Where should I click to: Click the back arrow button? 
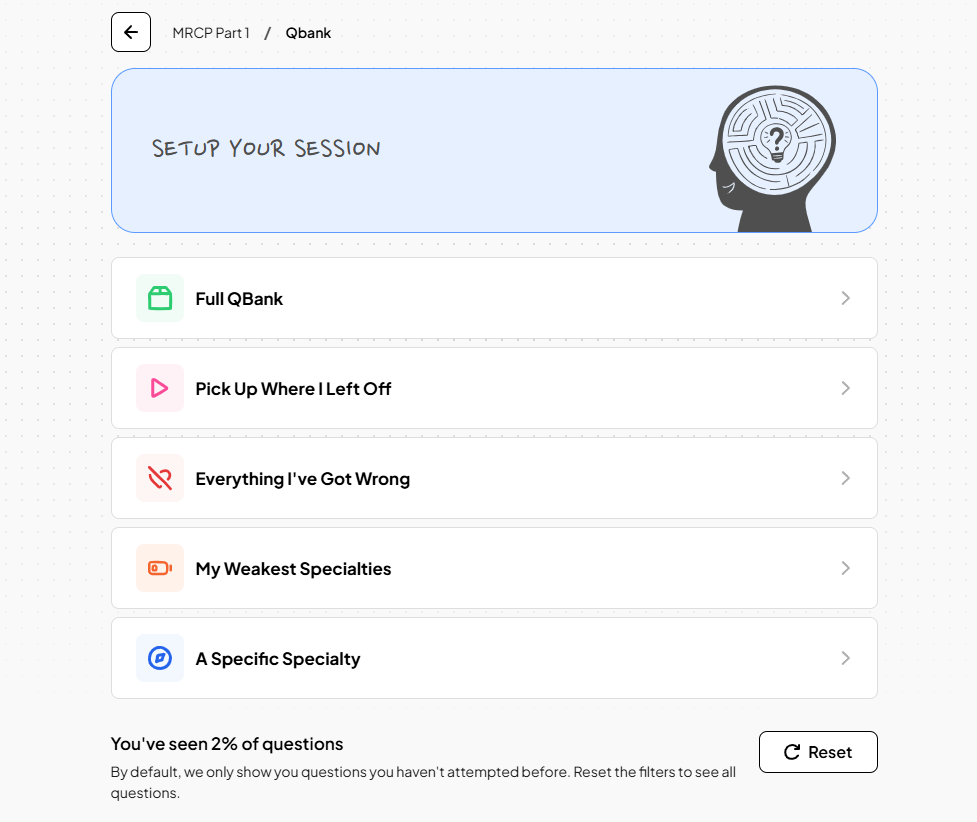pyautogui.click(x=131, y=32)
